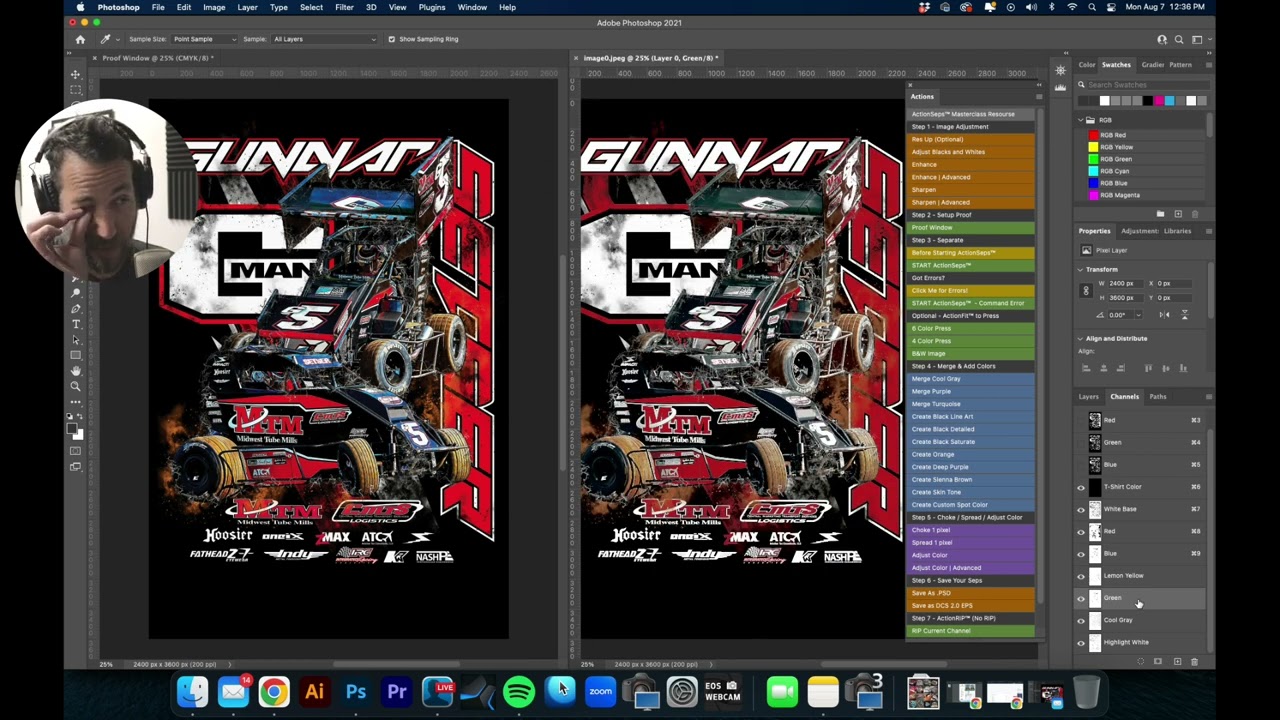Screen dimensions: 1280x720
Task: Select the Type tool
Action: [x=76, y=324]
